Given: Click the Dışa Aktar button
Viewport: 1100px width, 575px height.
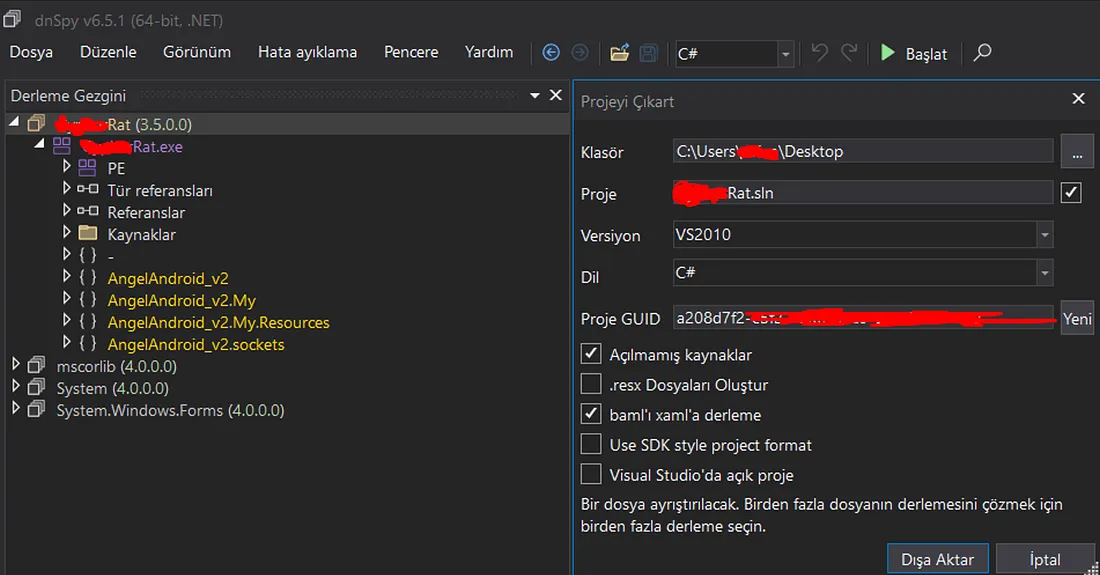Looking at the screenshot, I should click(938, 559).
